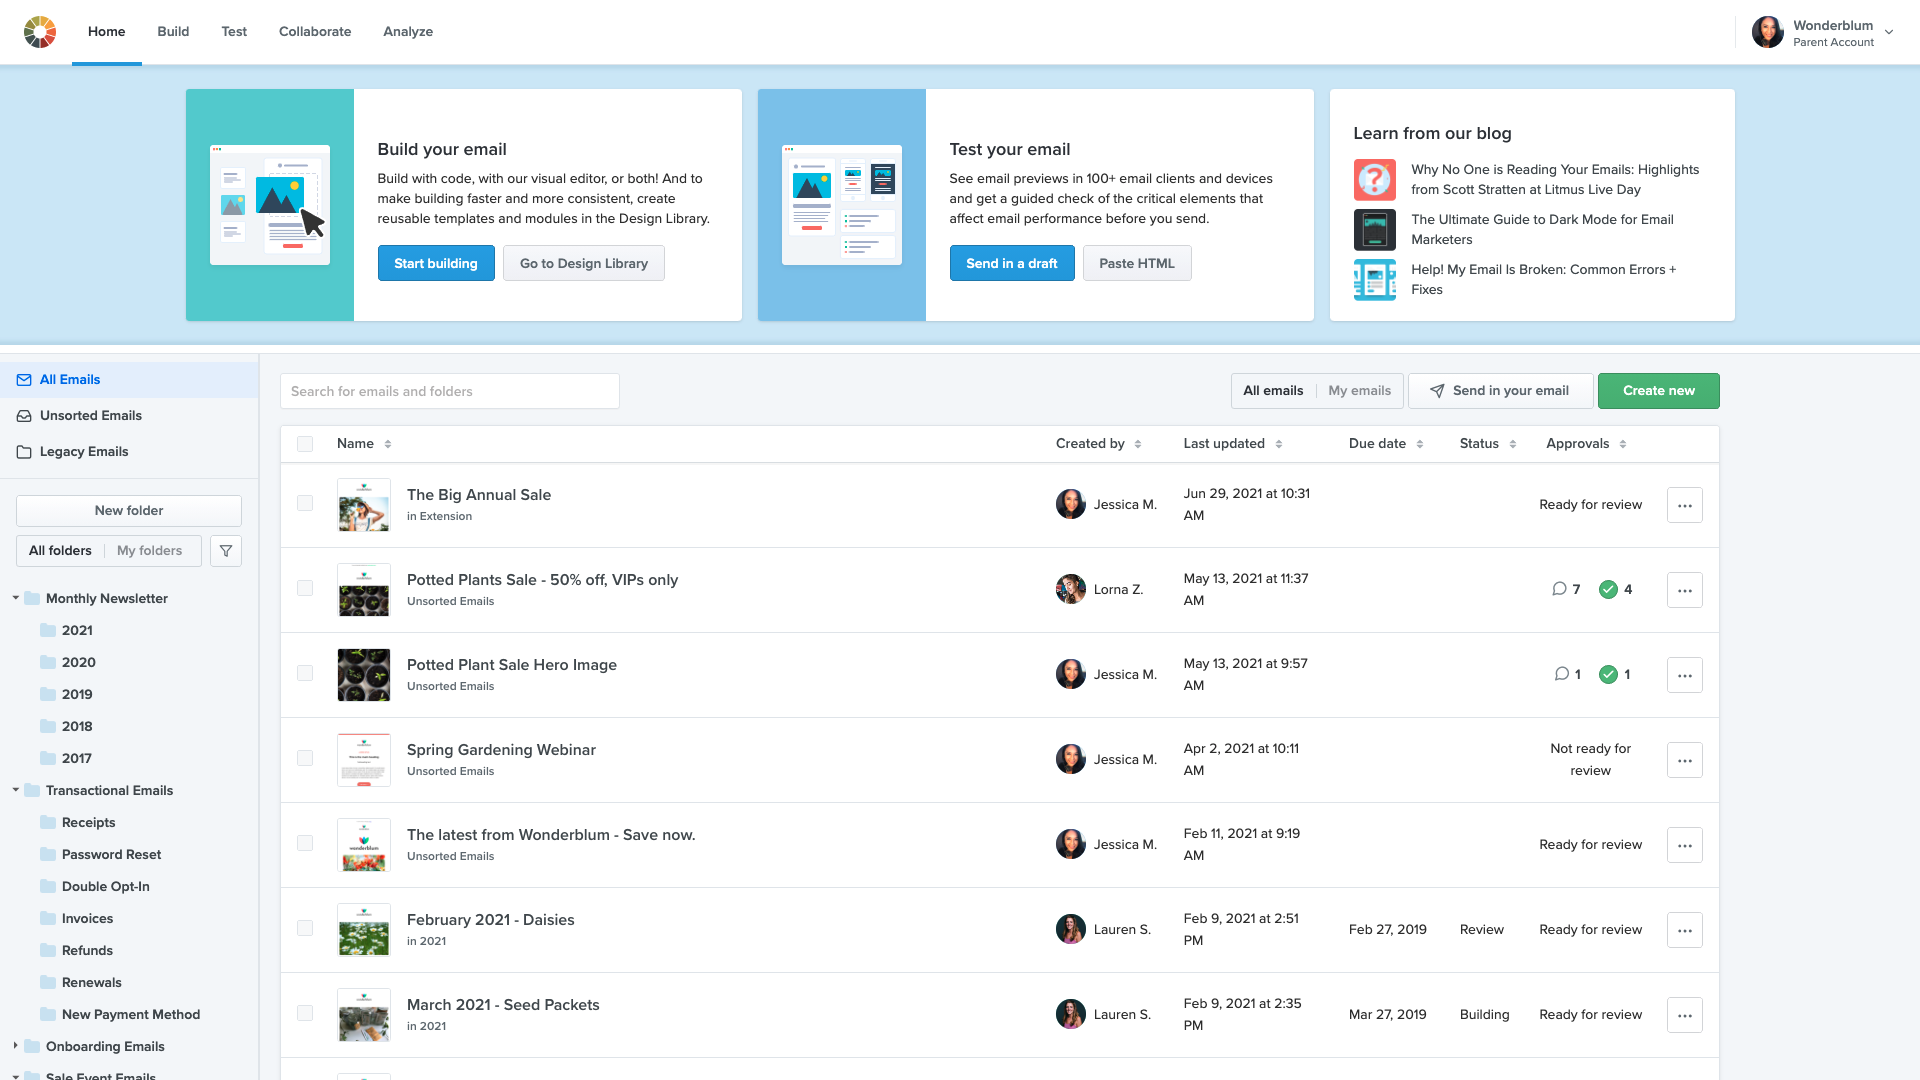Open the Wonderblum account dropdown
The height and width of the screenshot is (1080, 1920).
pyautogui.click(x=1889, y=32)
